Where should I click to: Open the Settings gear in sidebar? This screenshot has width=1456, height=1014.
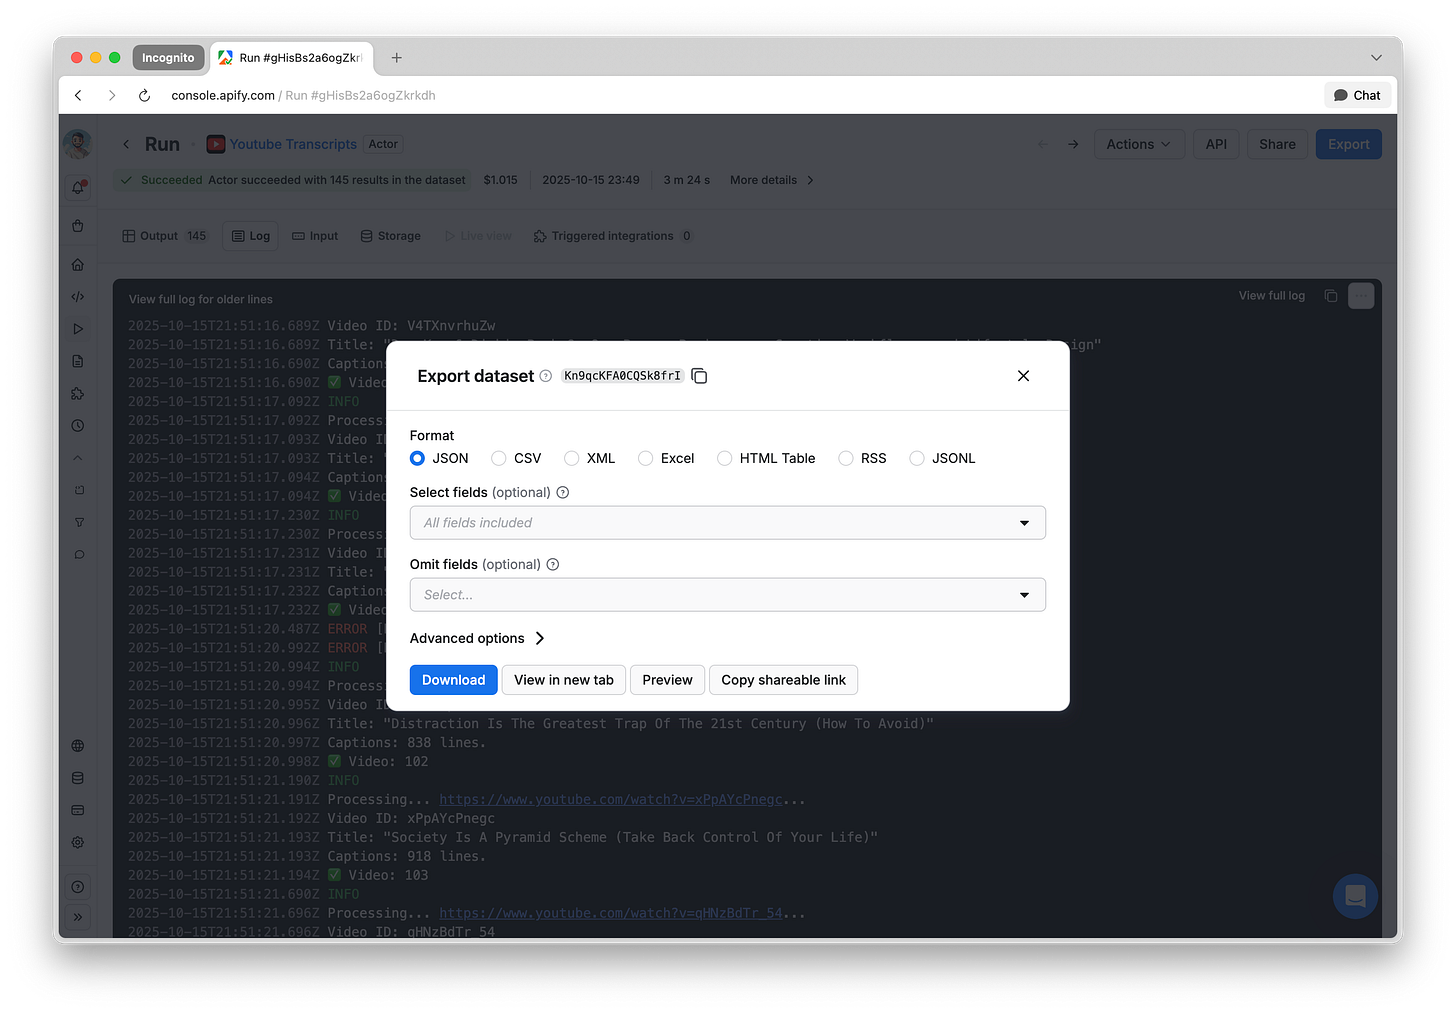coord(78,842)
